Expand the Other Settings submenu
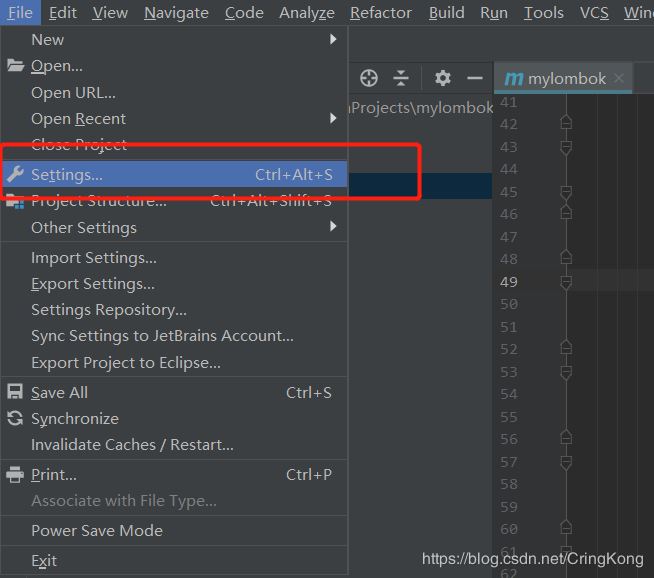654x578 pixels. tap(174, 228)
